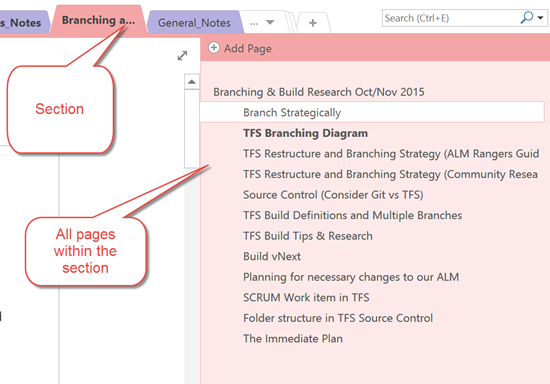
Task: Click the full page view expand icon
Action: pyautogui.click(x=182, y=55)
